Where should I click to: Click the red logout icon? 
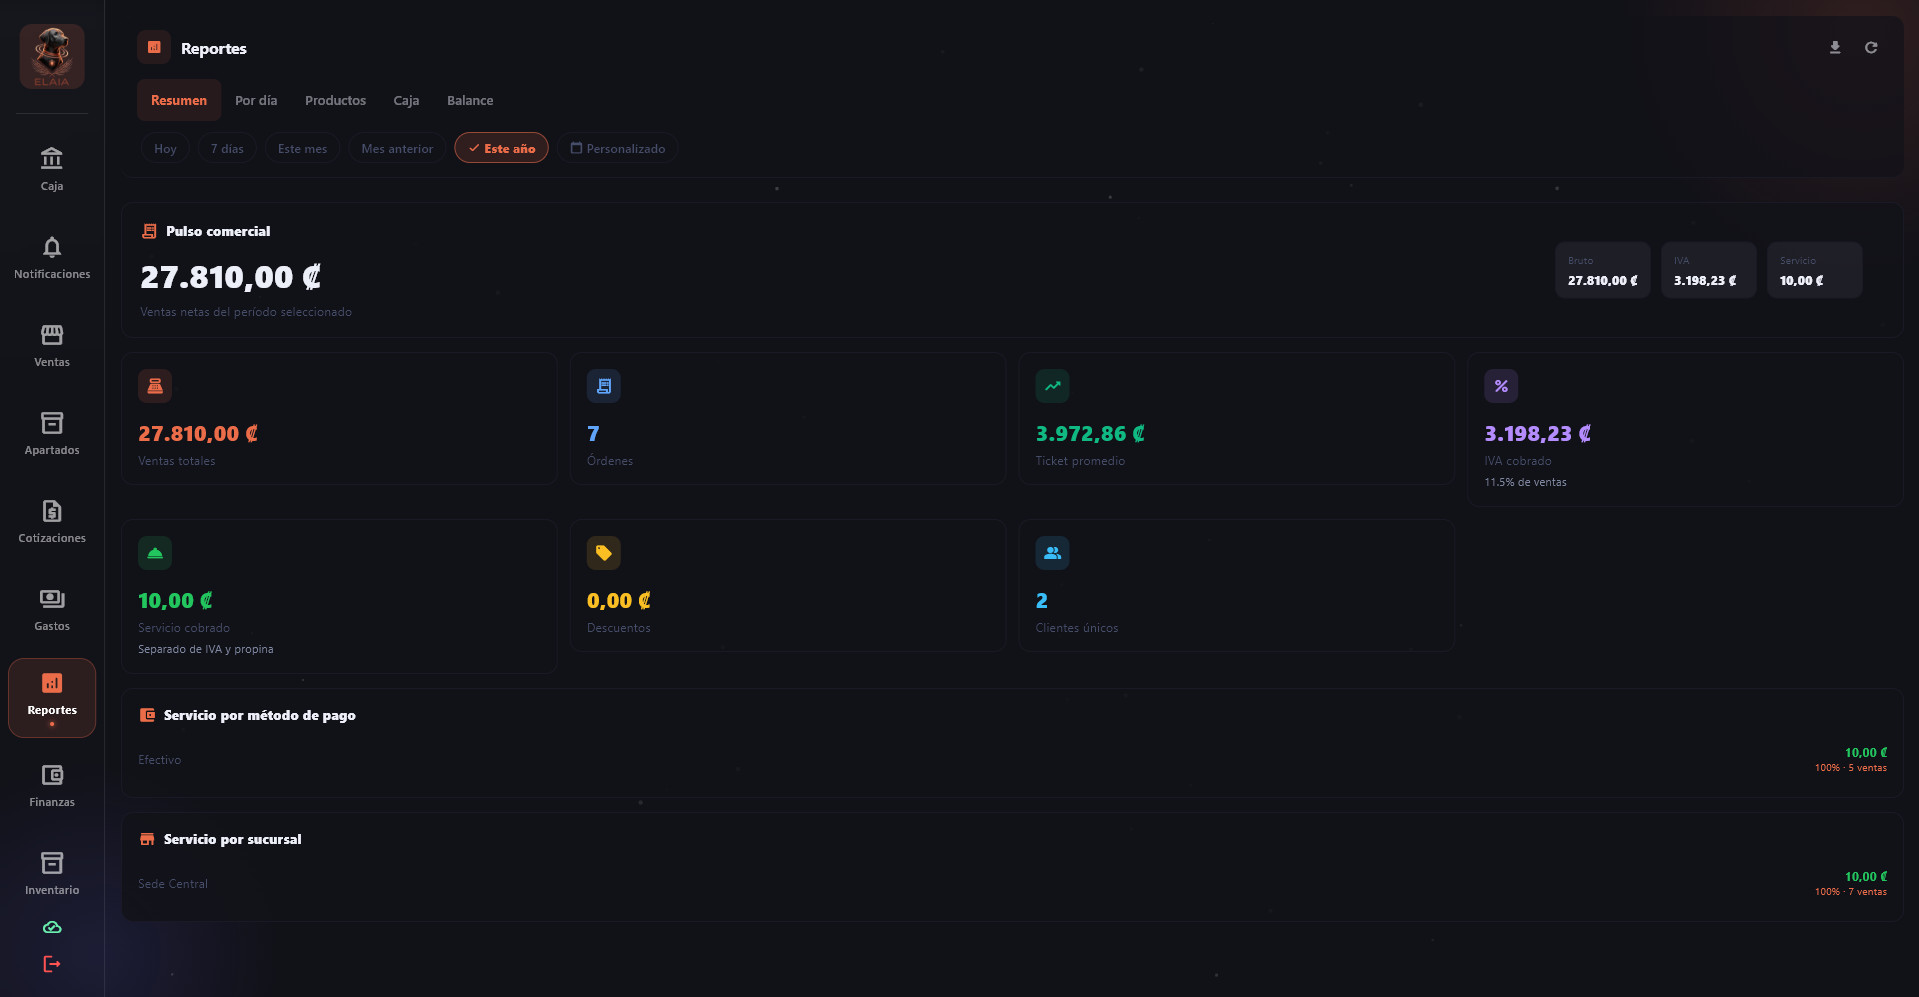click(52, 964)
